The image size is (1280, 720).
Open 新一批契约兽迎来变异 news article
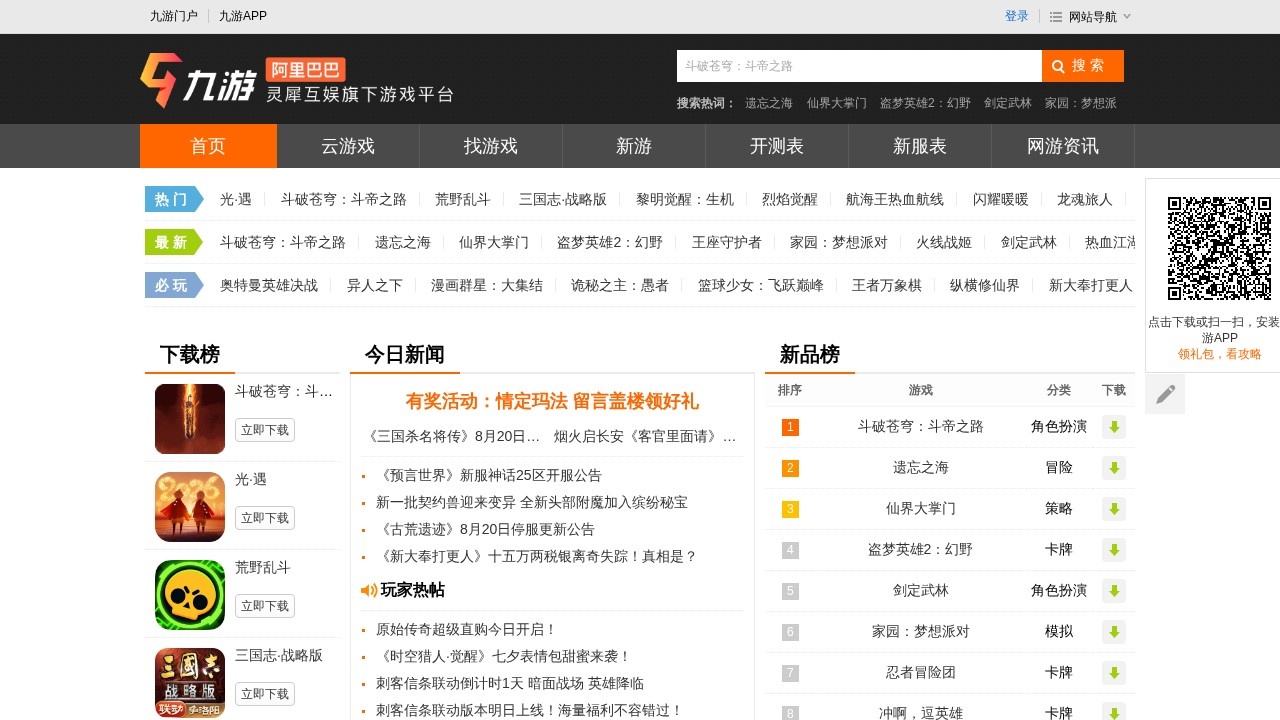point(532,502)
